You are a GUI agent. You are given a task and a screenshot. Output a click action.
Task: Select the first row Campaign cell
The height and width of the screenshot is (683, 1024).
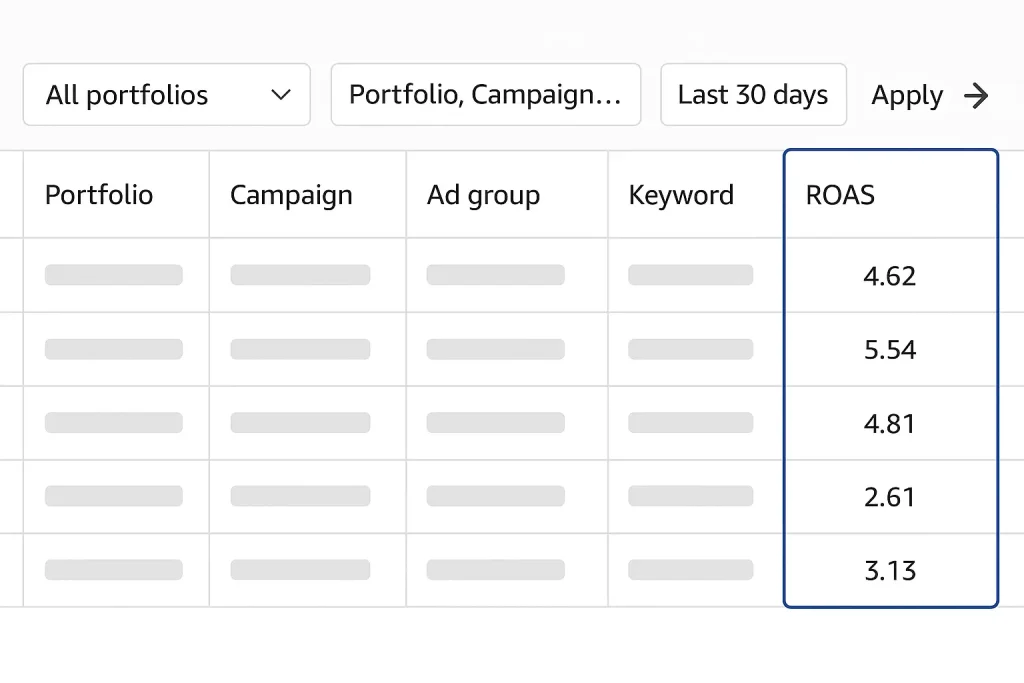pyautogui.click(x=300, y=275)
